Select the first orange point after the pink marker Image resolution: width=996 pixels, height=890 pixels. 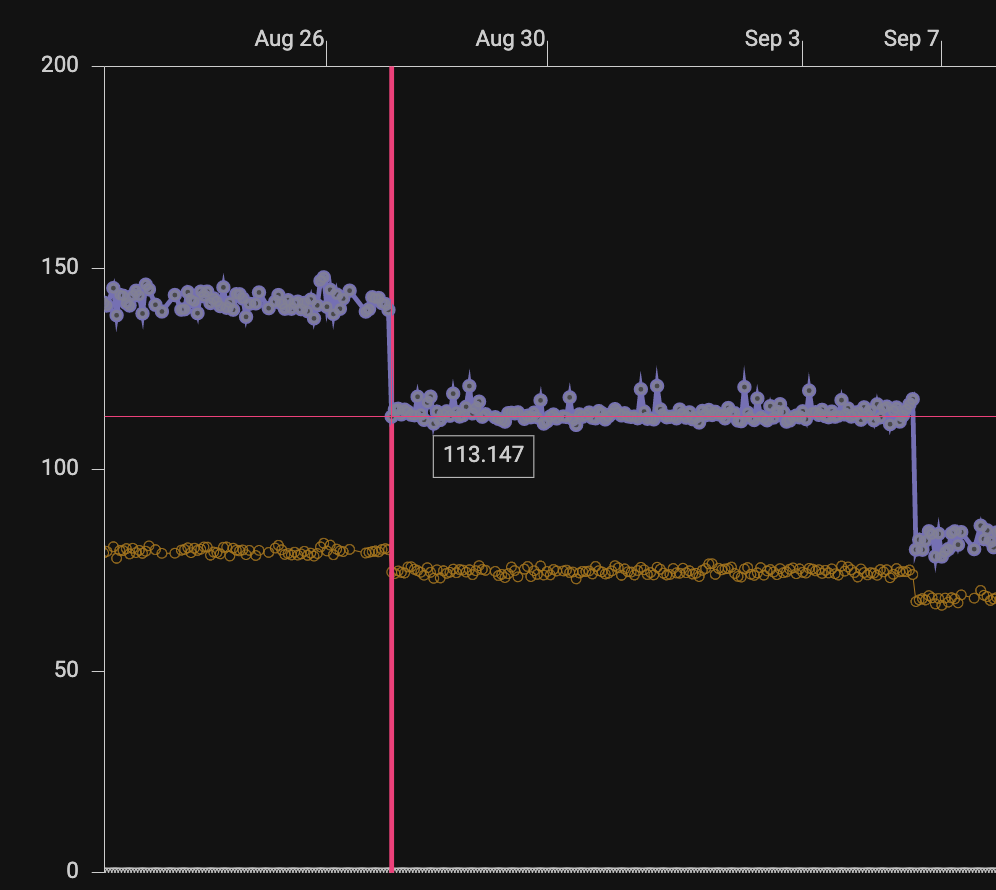pos(393,572)
